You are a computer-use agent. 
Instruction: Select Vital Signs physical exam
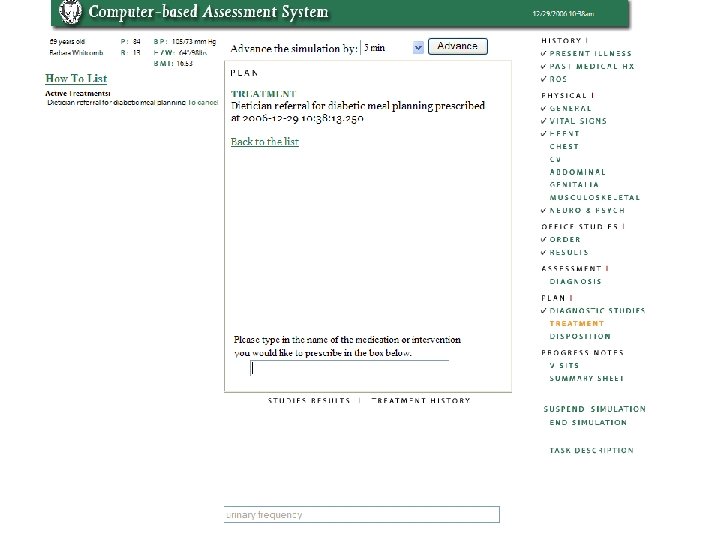pos(578,121)
